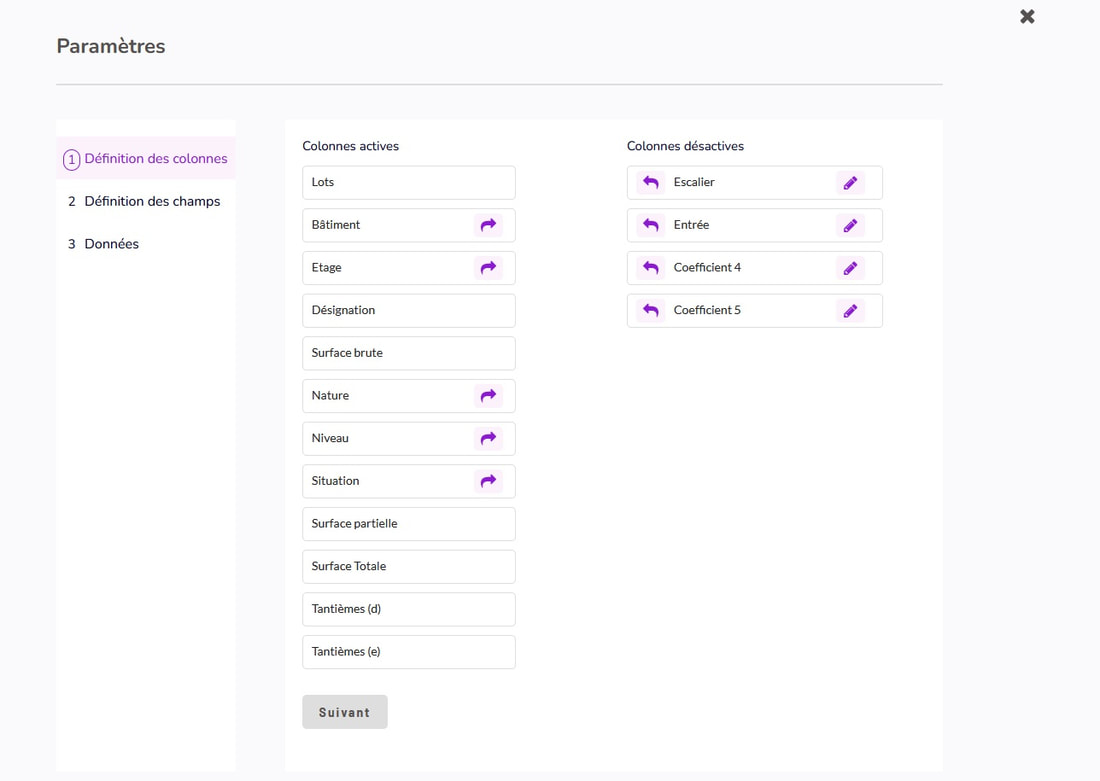Screen dimensions: 1100x781
Task: Select the Lots column field
Action: [x=408, y=183]
